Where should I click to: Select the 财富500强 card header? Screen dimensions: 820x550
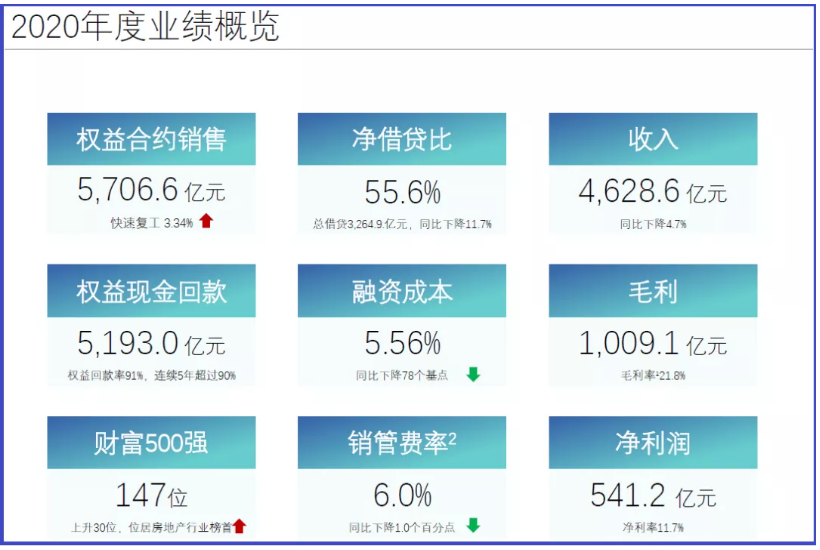point(152,442)
